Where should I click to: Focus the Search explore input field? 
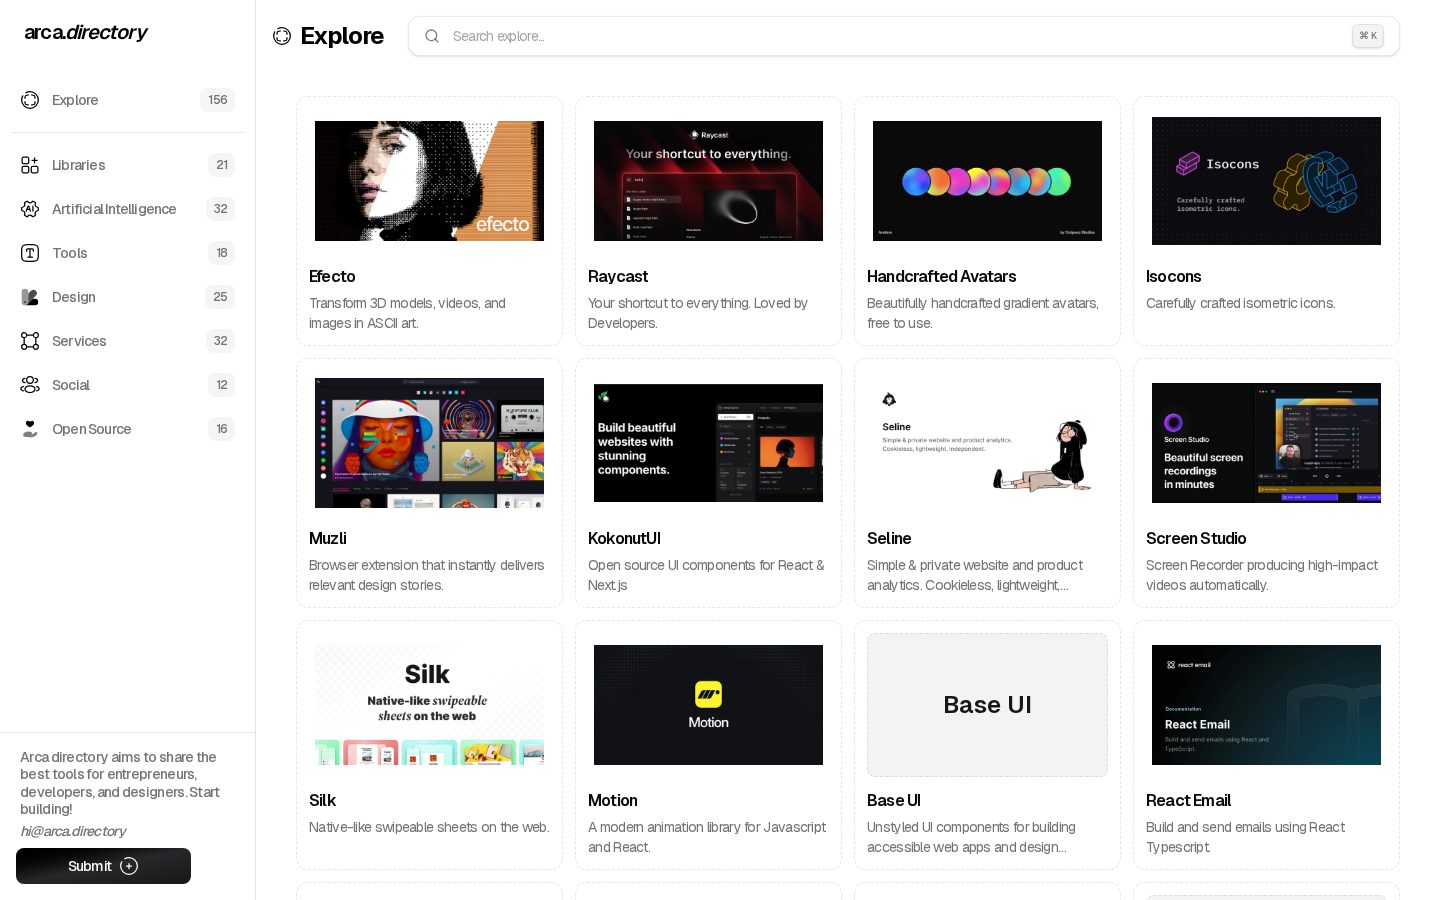tap(903, 36)
